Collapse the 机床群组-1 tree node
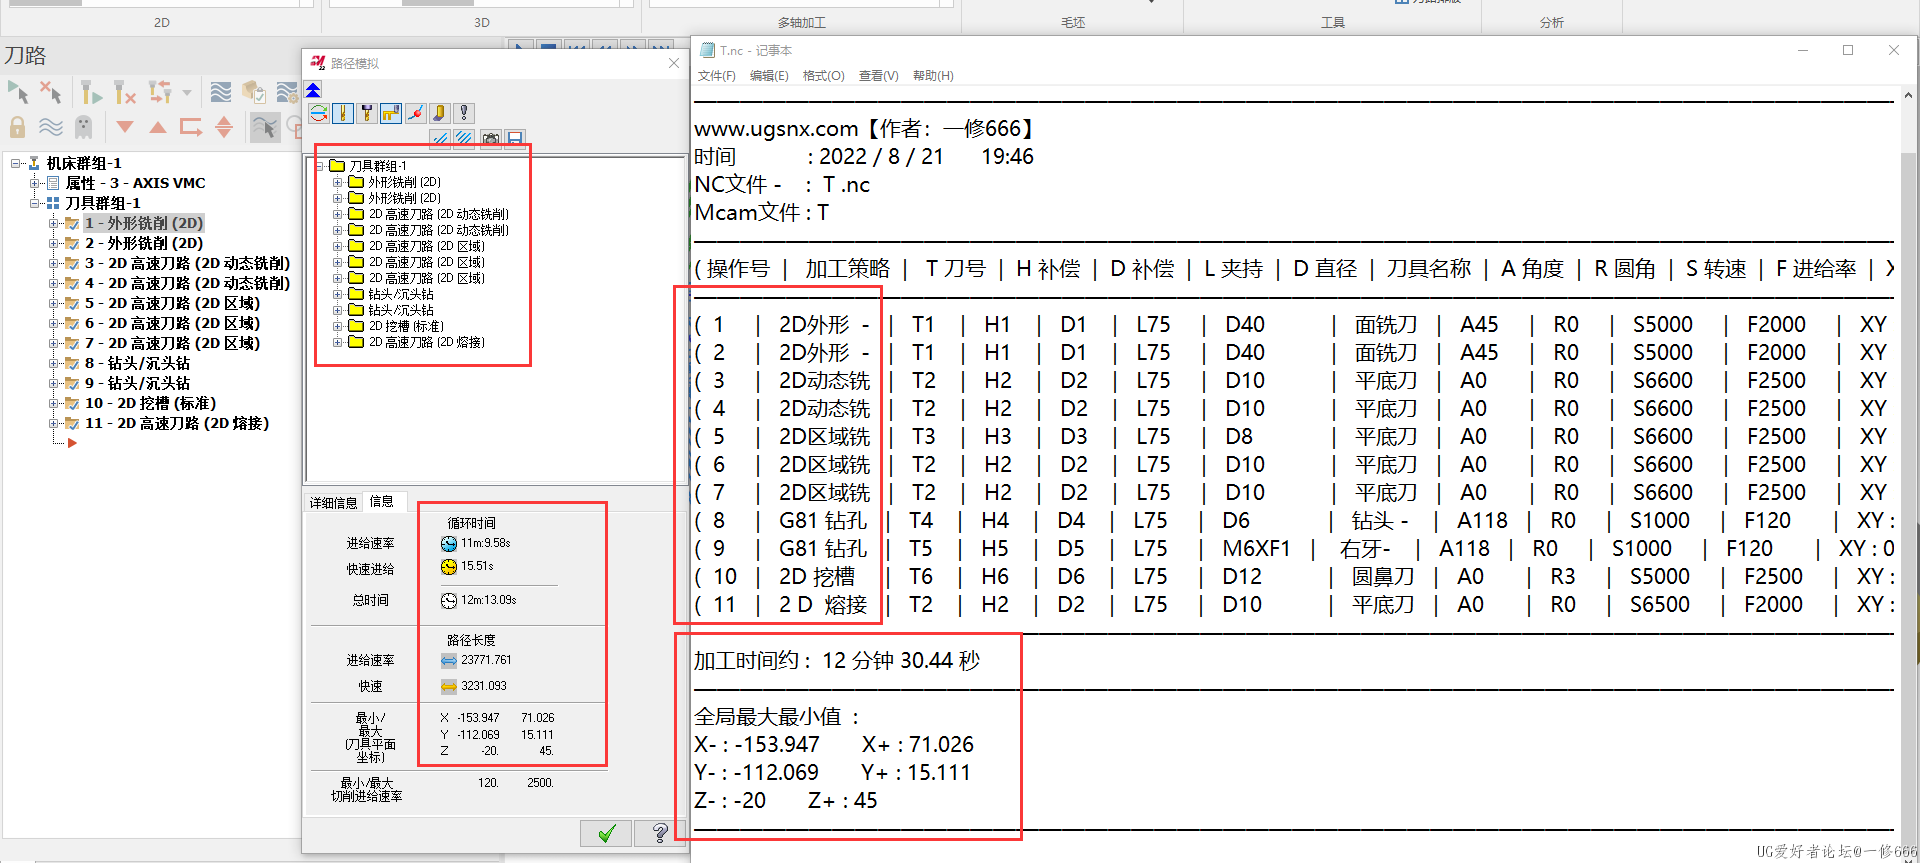 point(15,163)
